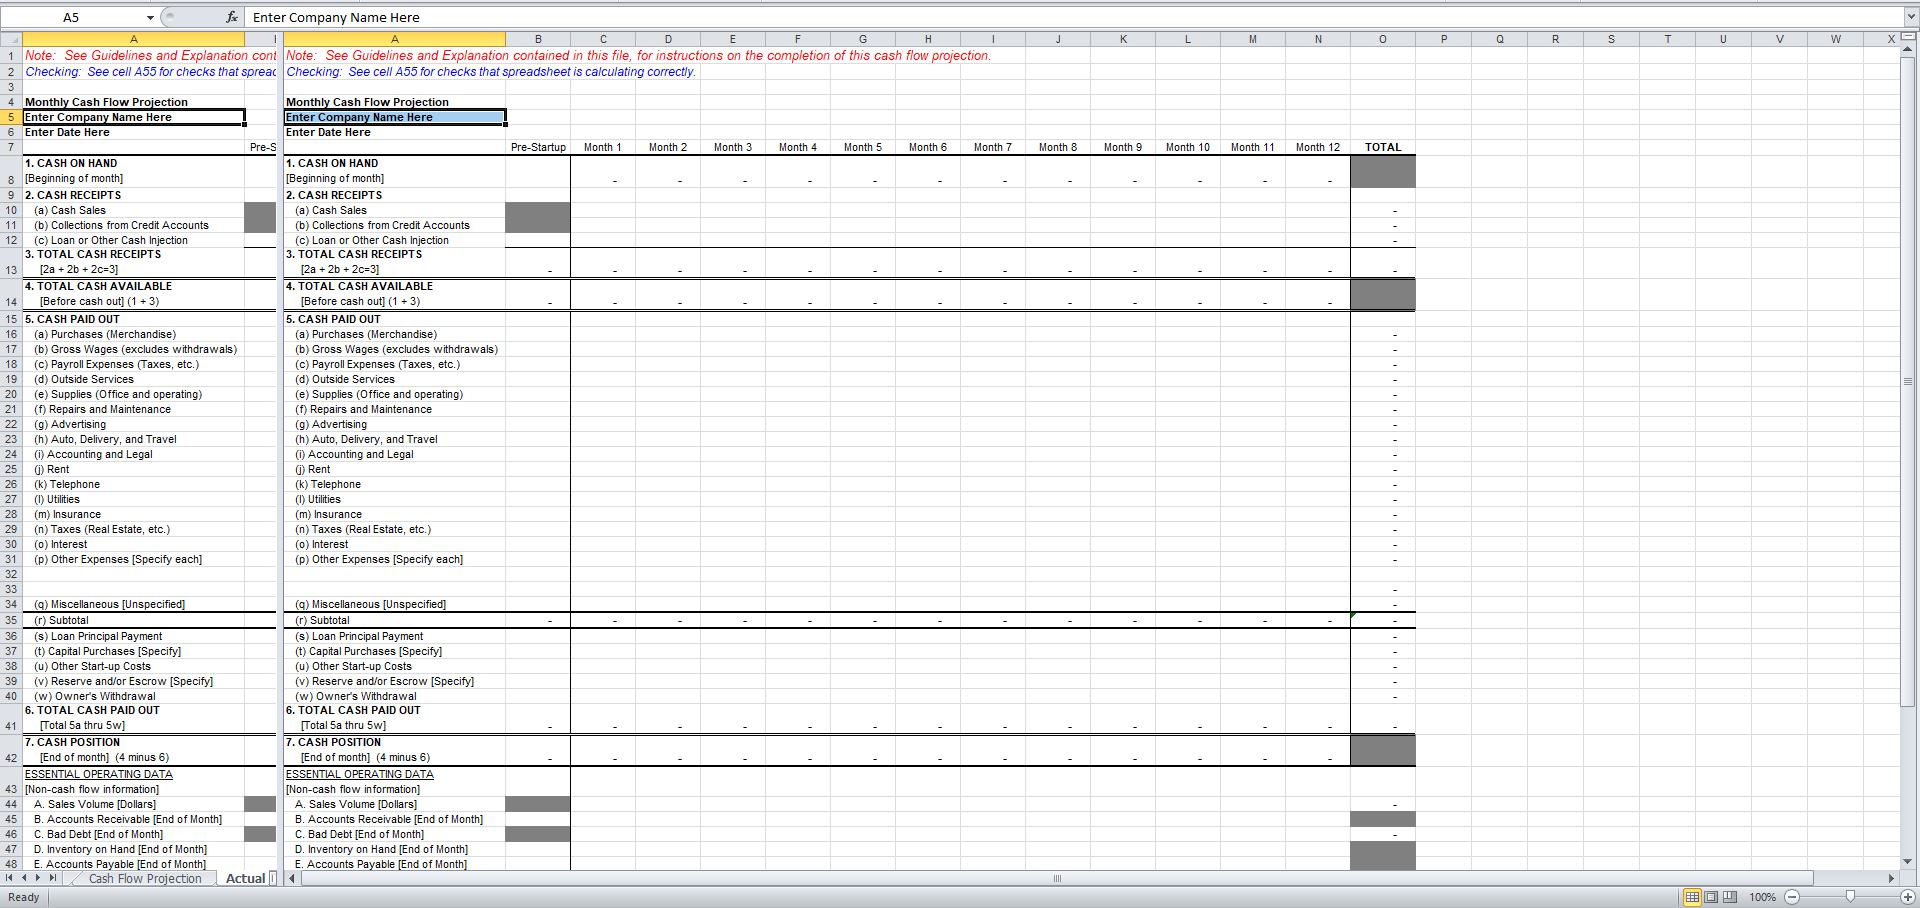Click '(s) Loan Principal Payment' in right pane
The height and width of the screenshot is (908, 1920).
pyautogui.click(x=359, y=636)
